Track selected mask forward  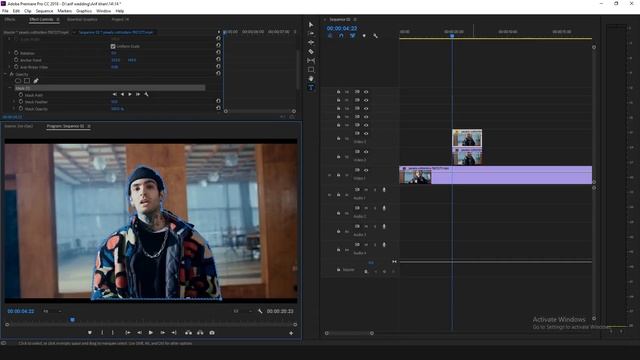(130, 94)
